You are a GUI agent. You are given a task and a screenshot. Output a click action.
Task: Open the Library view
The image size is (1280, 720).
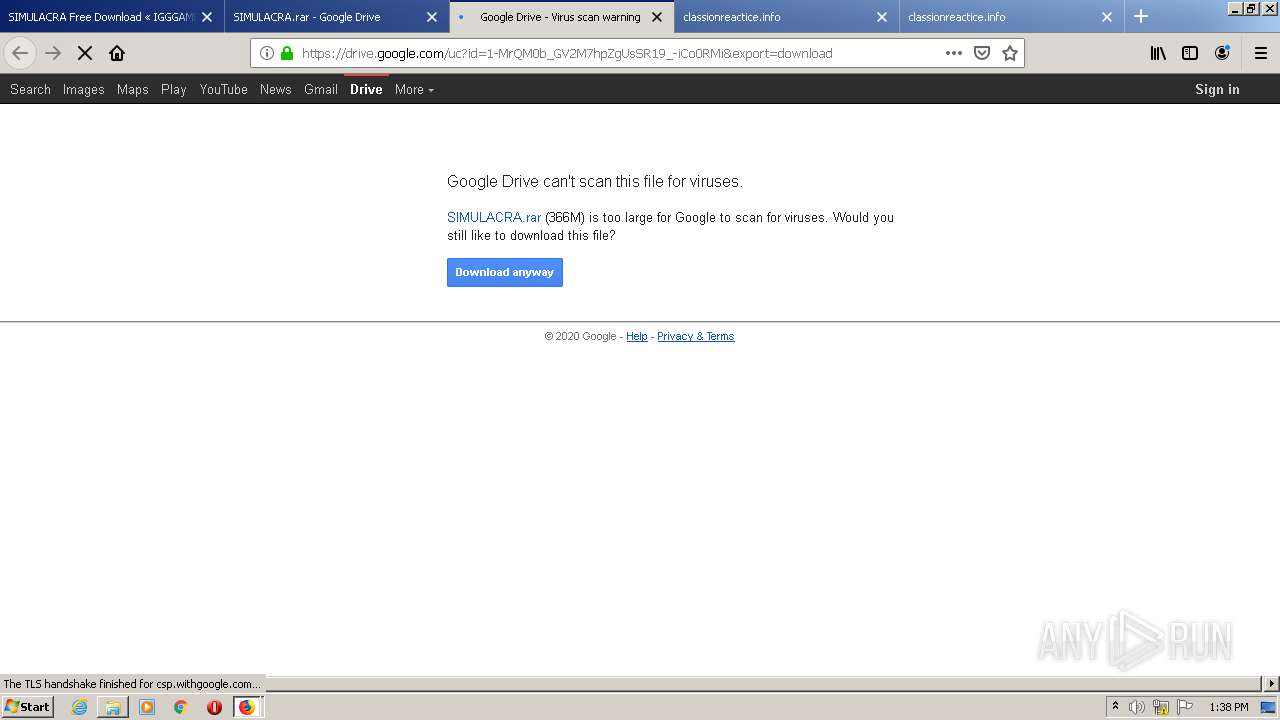1158,53
